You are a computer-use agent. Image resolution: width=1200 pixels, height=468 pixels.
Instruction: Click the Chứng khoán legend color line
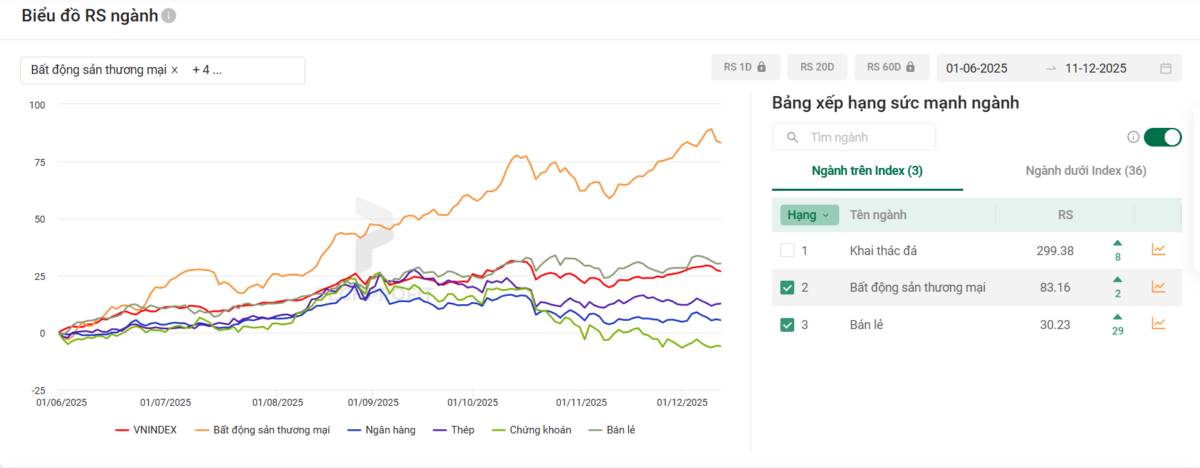(500, 430)
